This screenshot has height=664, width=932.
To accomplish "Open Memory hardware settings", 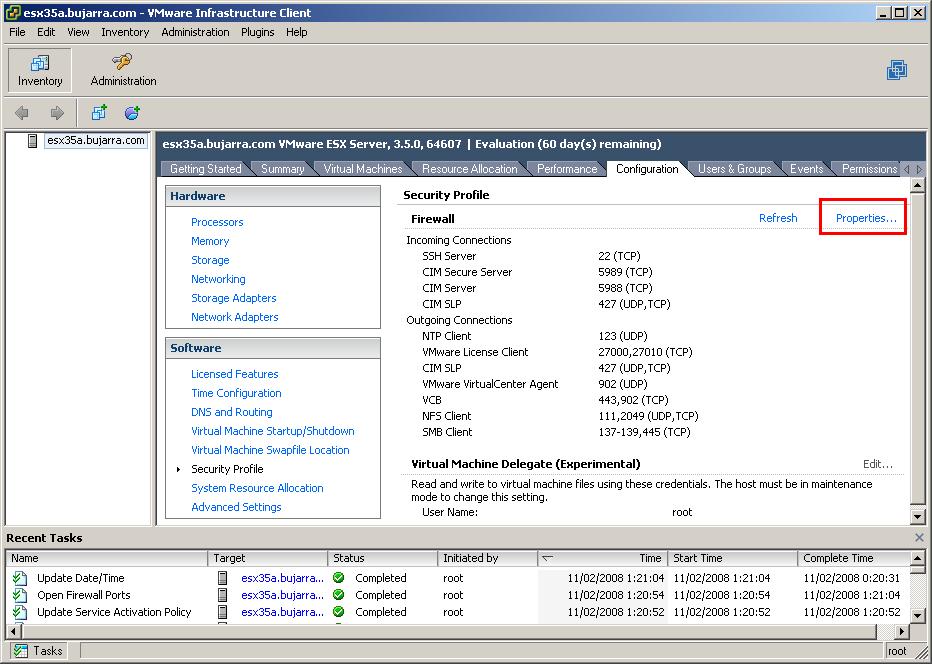I will click(210, 241).
